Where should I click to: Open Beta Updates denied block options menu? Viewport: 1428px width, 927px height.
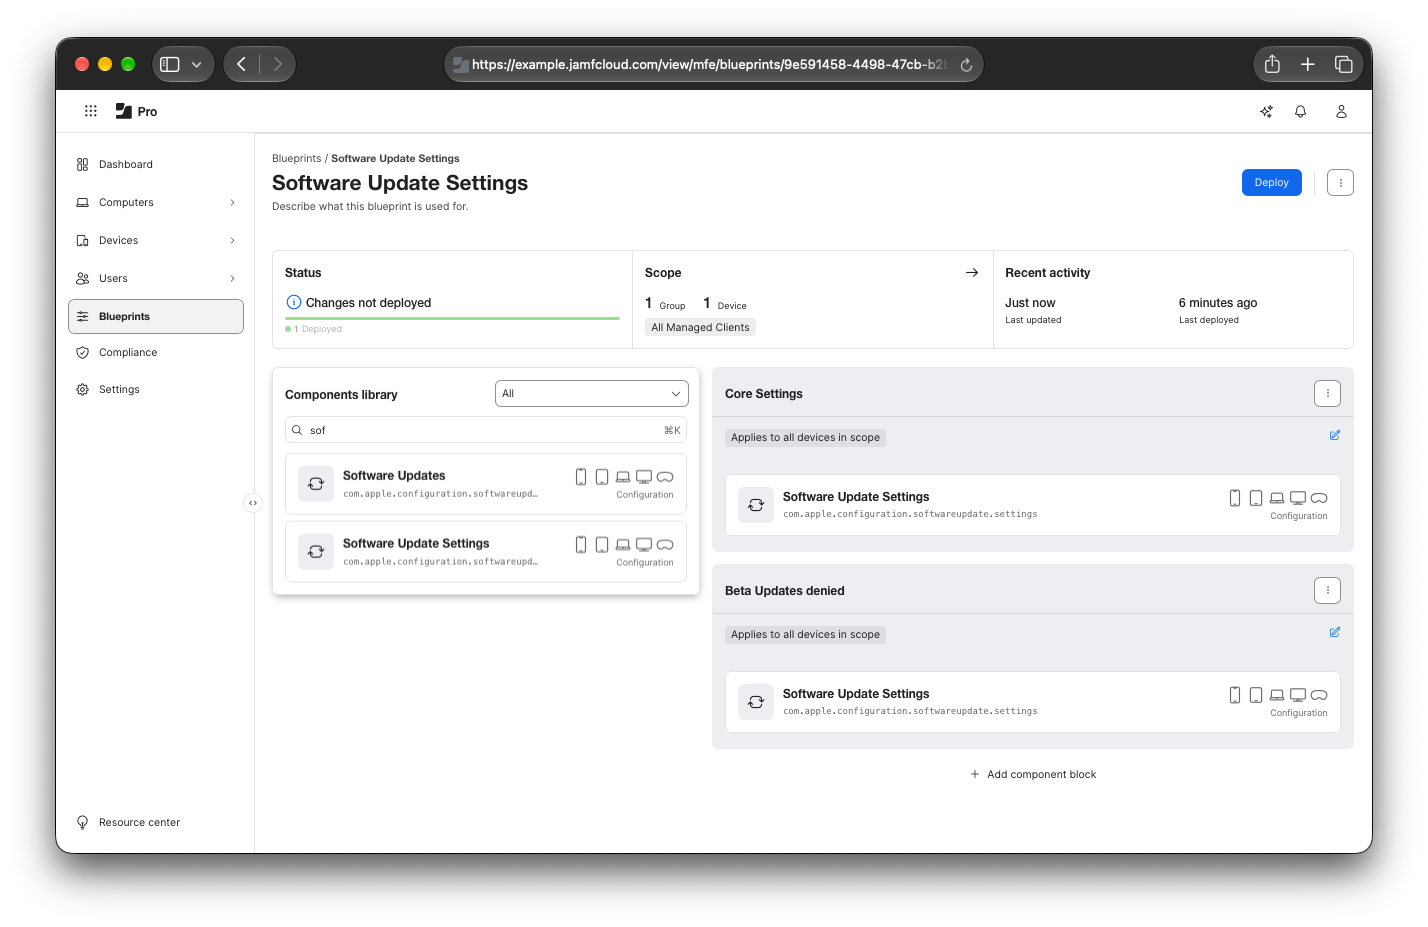click(1327, 591)
